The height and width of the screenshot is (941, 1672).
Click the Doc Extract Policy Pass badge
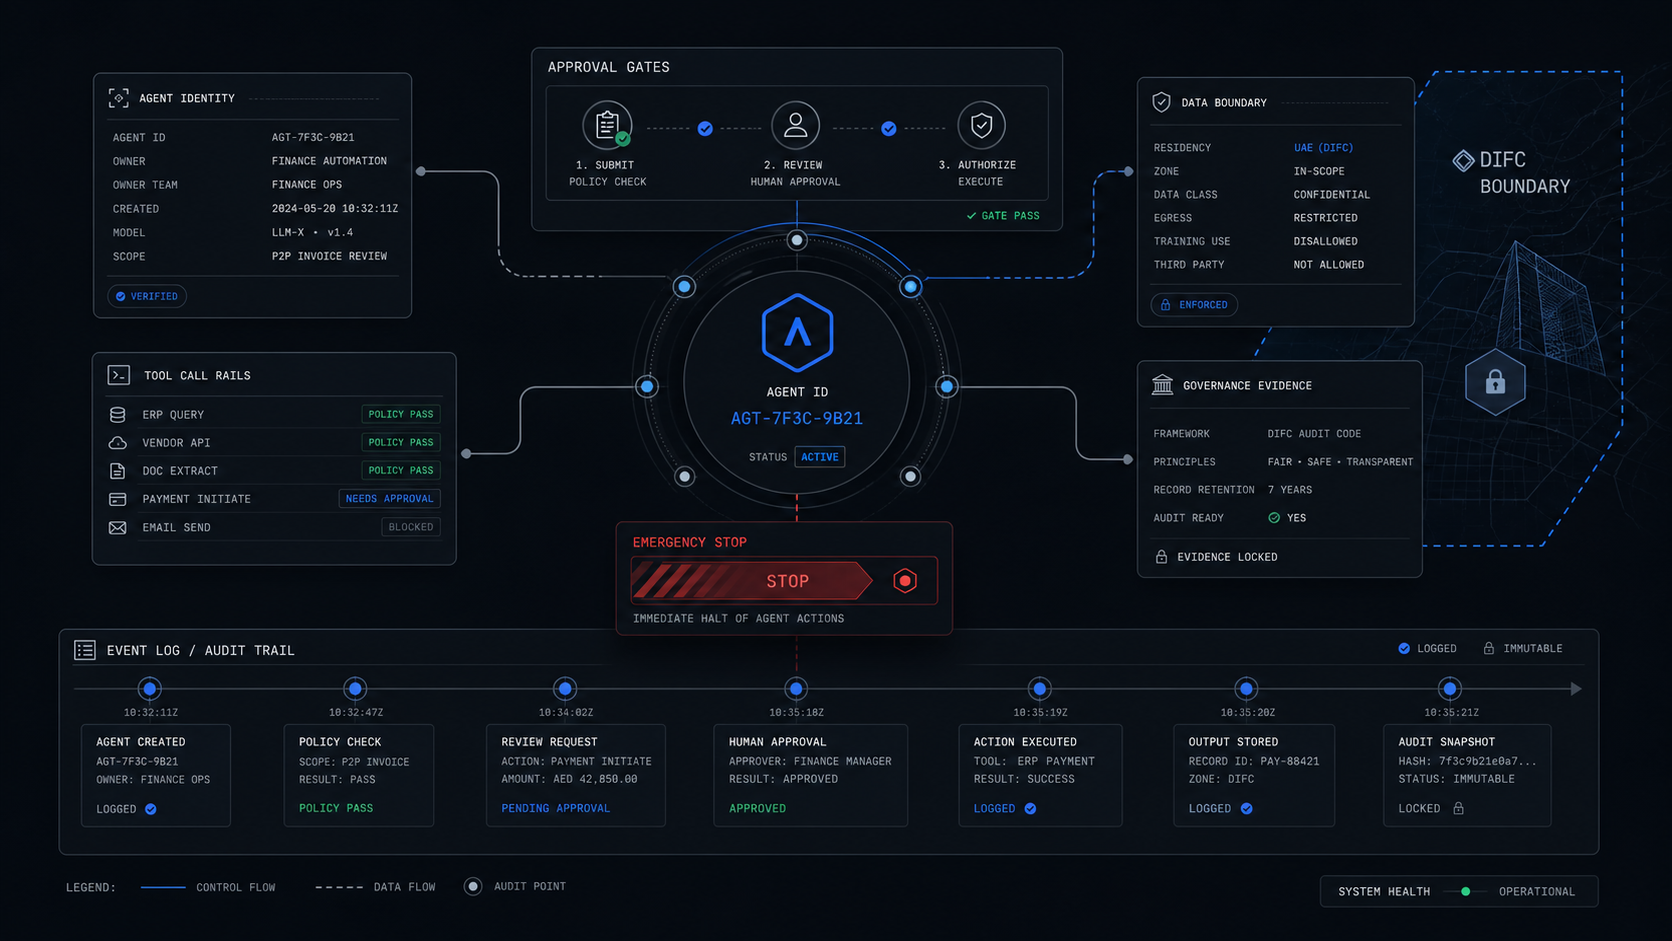tap(401, 470)
